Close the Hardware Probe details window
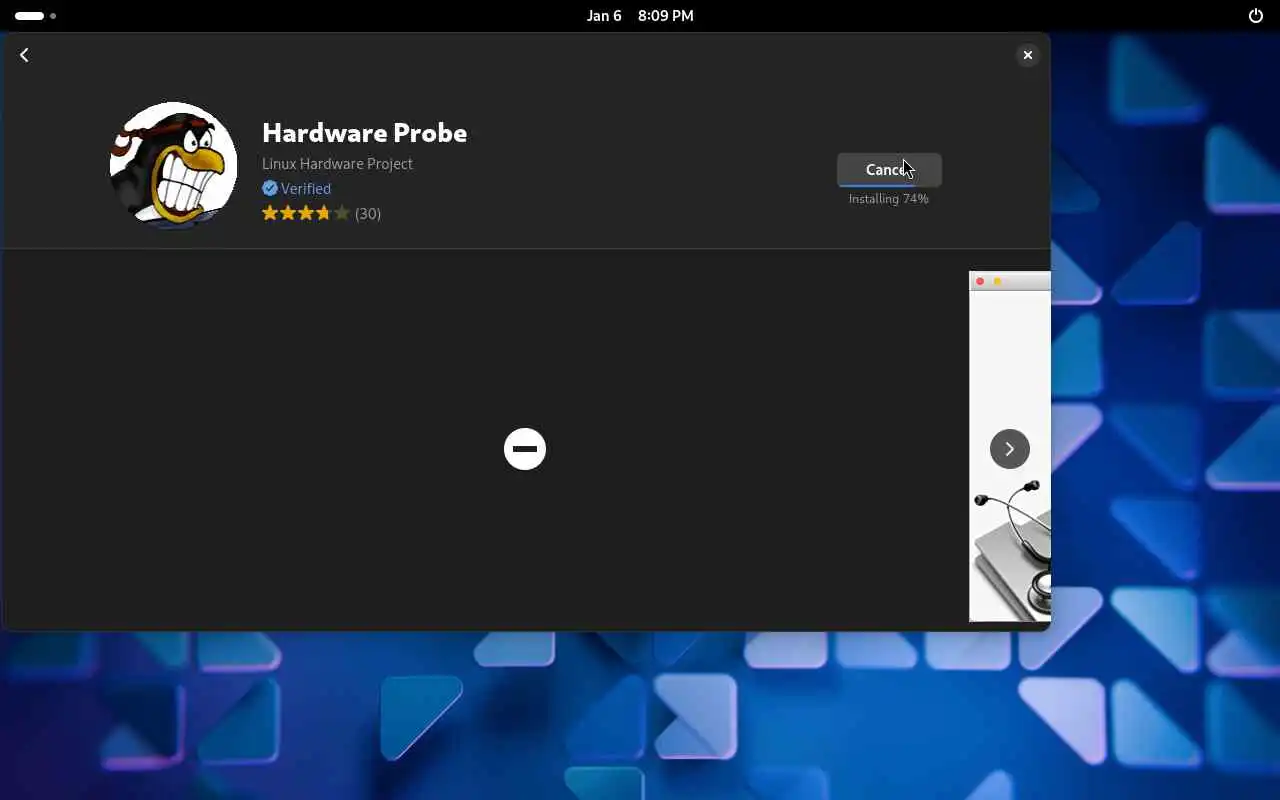Image resolution: width=1280 pixels, height=800 pixels. 1027,55
